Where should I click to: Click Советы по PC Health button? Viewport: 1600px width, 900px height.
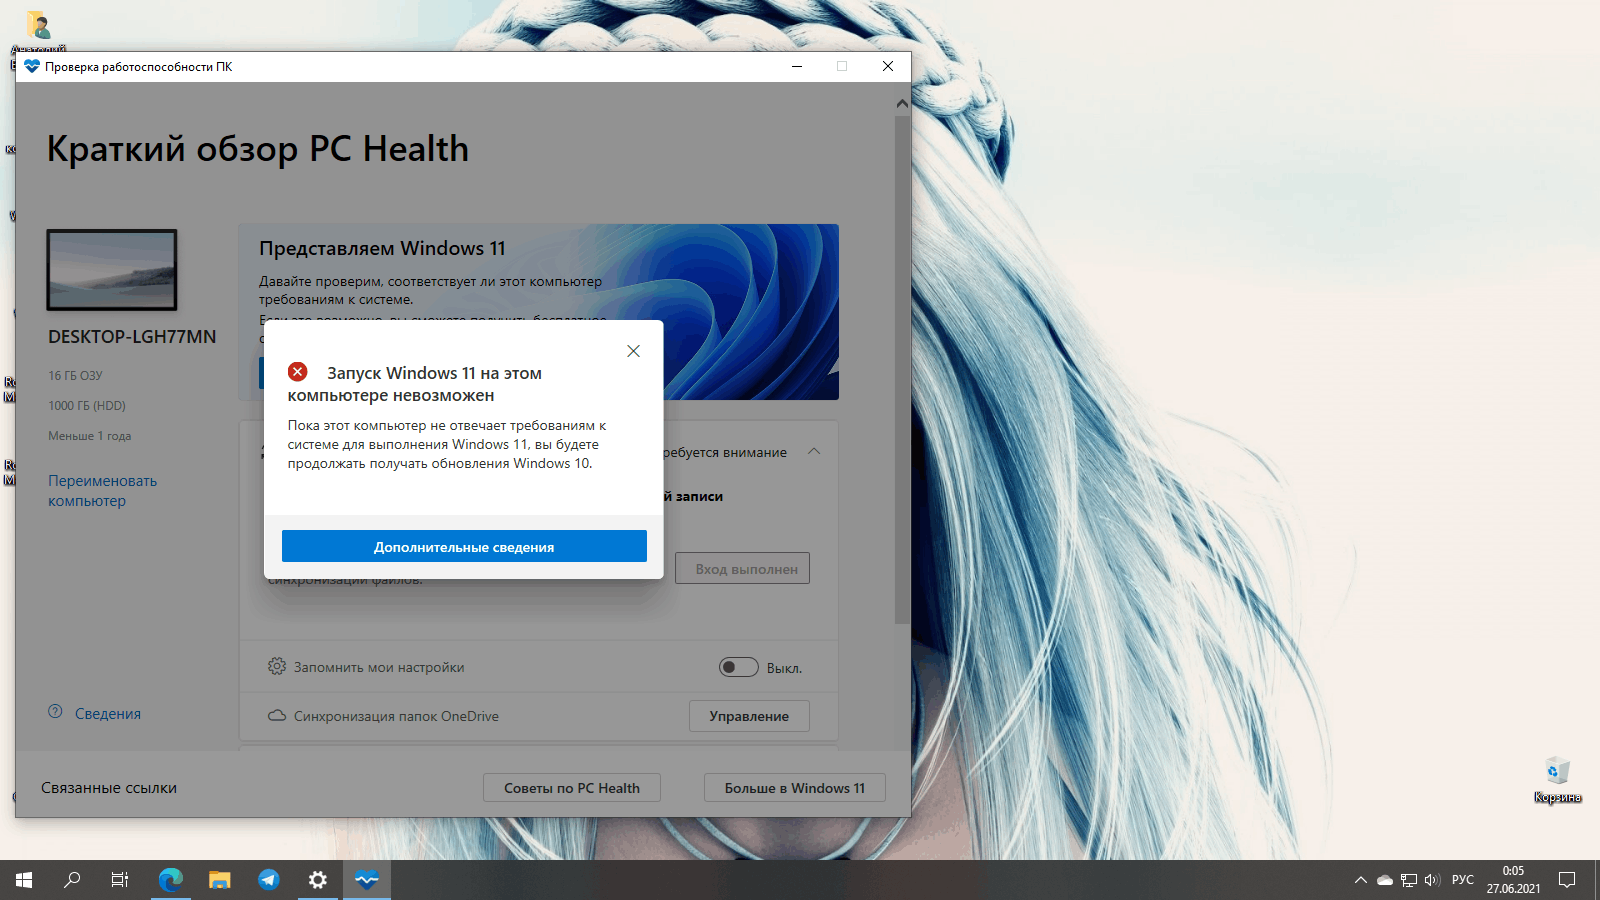point(572,788)
